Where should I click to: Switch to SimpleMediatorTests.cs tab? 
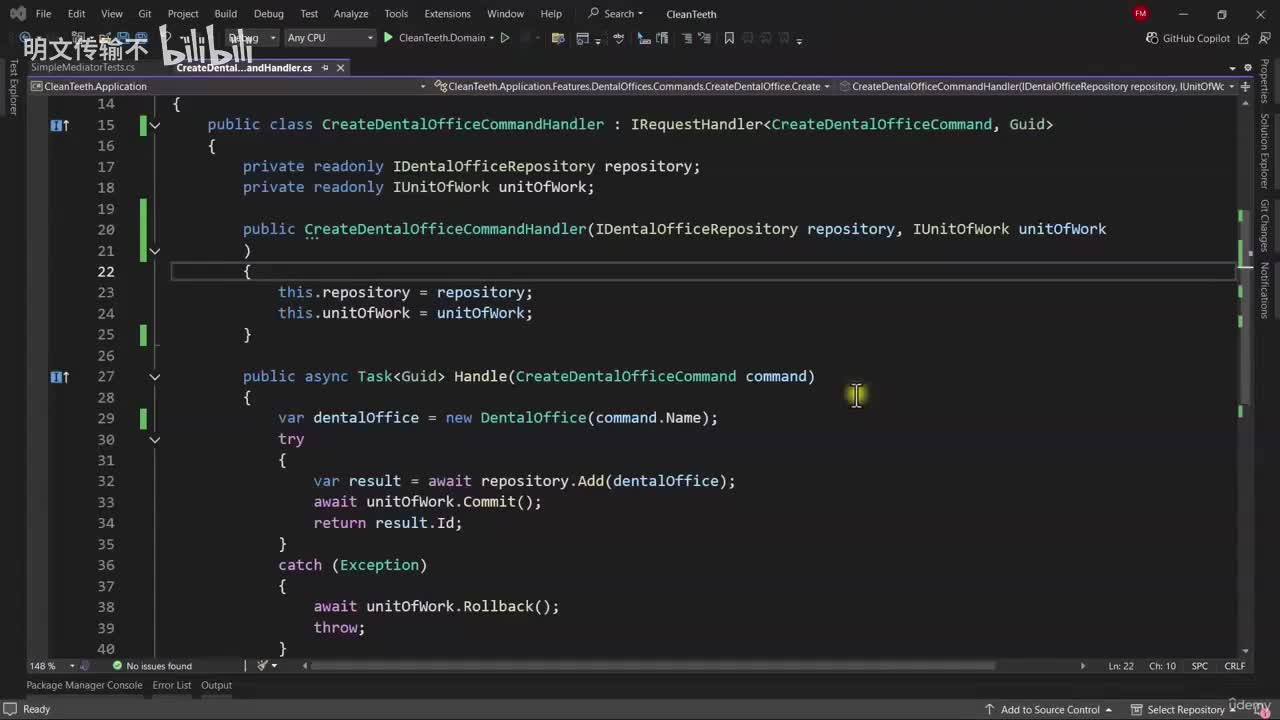83,68
